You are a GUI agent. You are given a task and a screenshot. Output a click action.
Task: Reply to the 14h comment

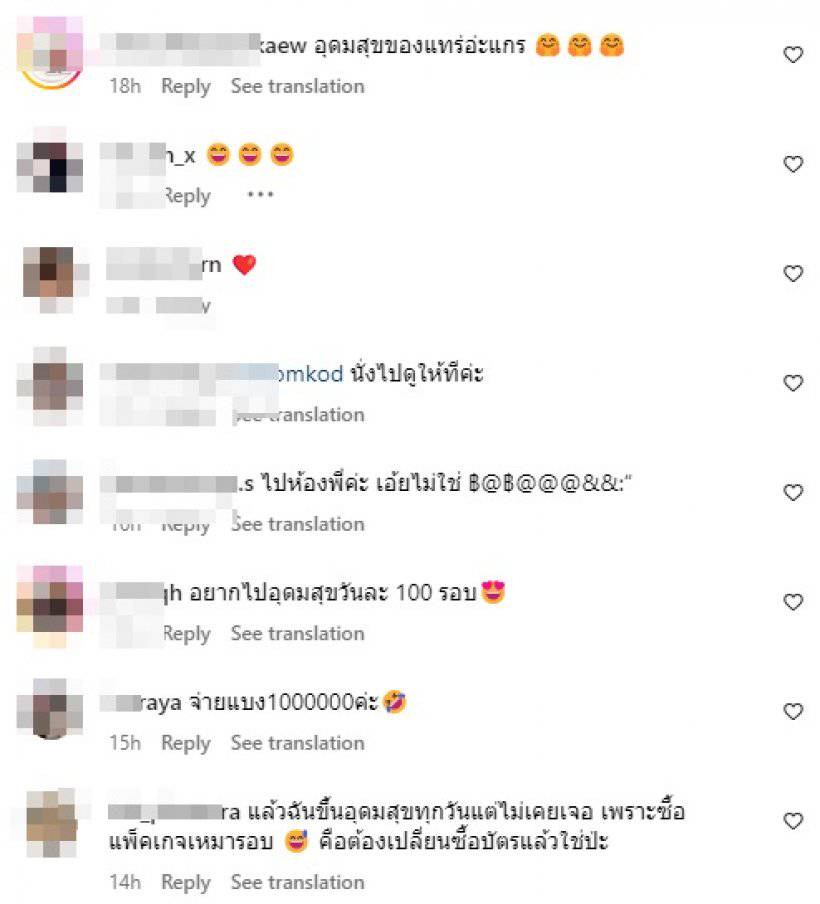click(x=186, y=883)
